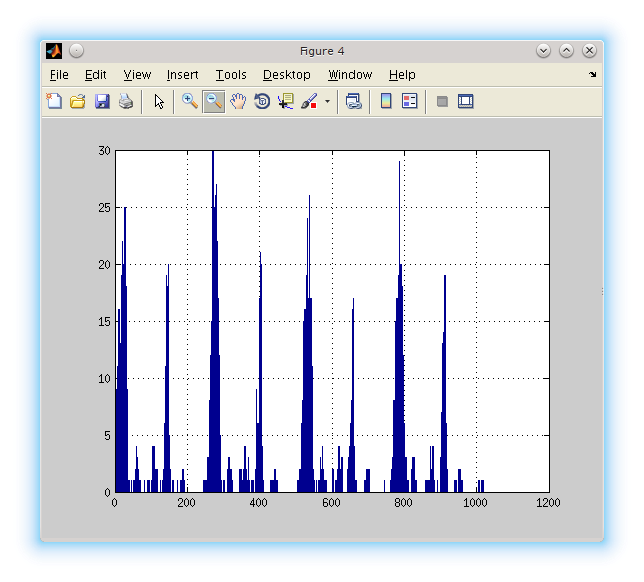Click the y-axis label 30
Screen dimensions: 644x582
click(104, 151)
